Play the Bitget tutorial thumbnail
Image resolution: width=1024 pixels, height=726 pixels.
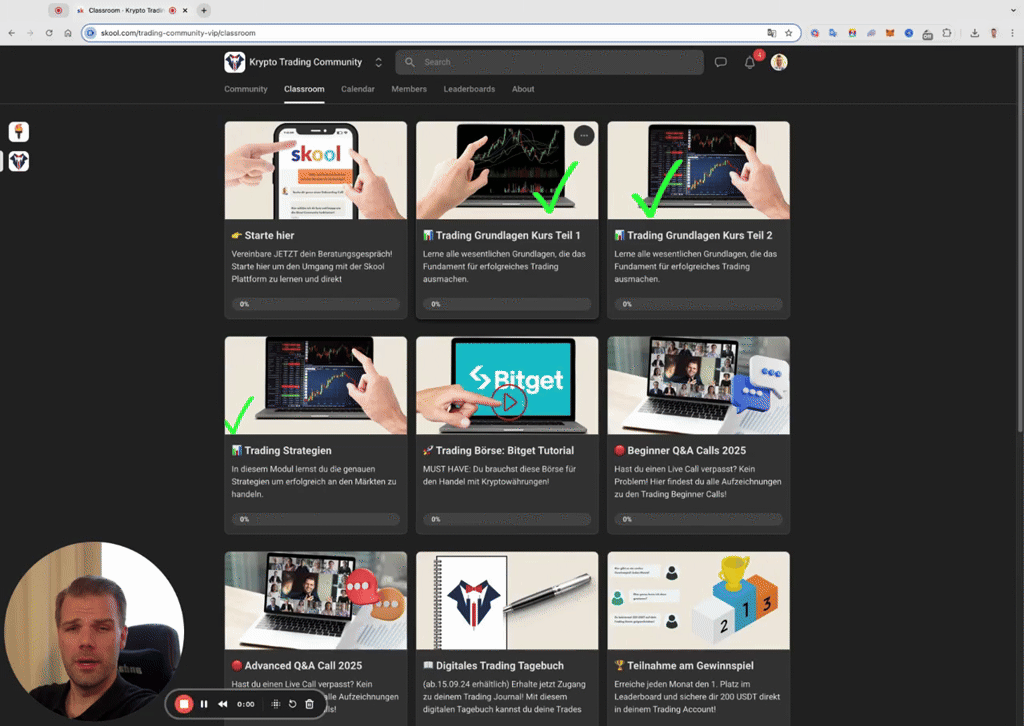tap(507, 385)
